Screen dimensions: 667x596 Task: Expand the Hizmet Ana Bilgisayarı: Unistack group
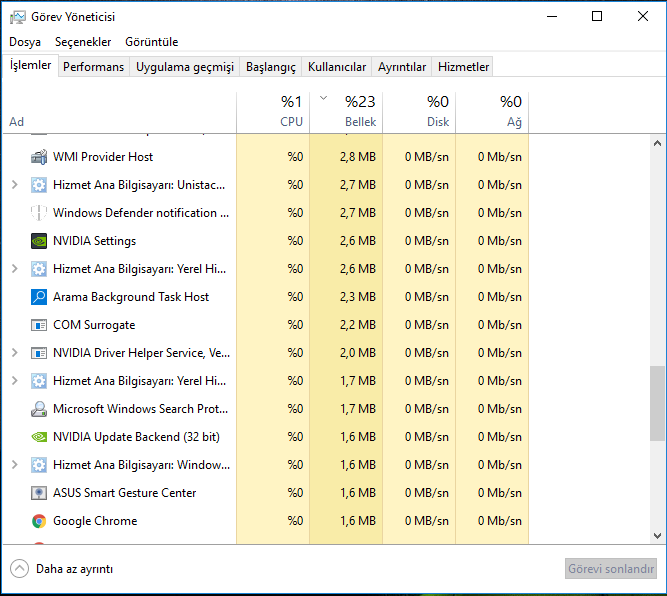pyautogui.click(x=14, y=185)
